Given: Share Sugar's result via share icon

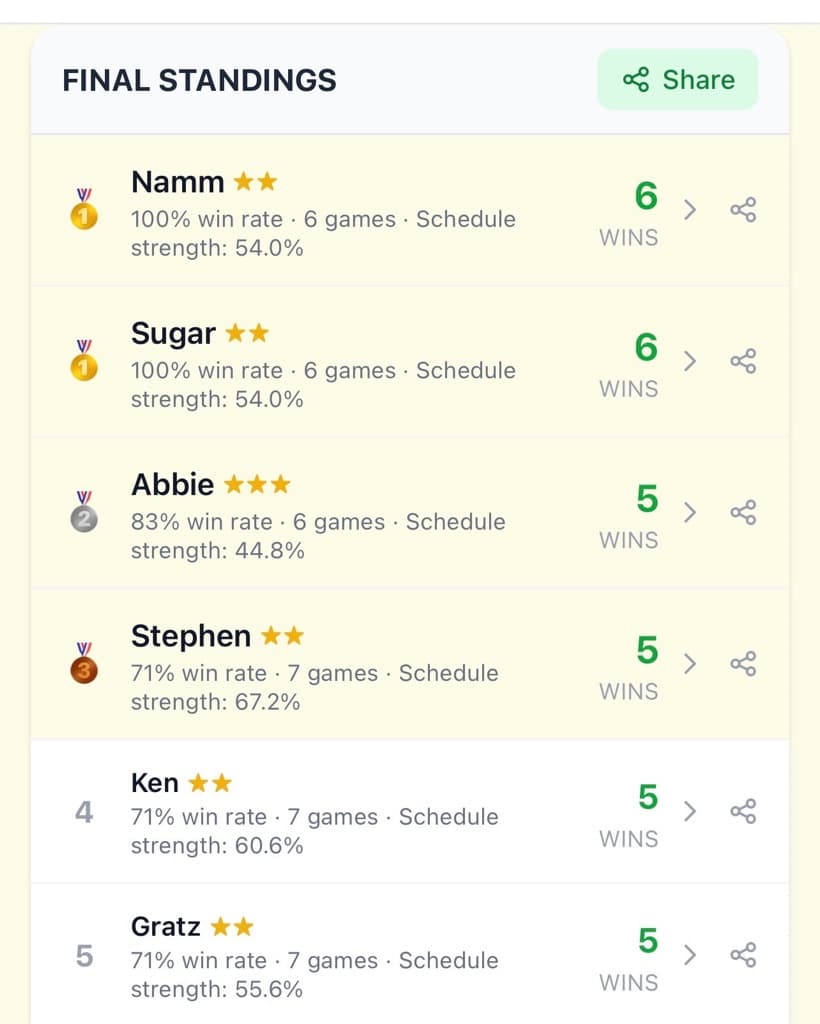Looking at the screenshot, I should (743, 361).
